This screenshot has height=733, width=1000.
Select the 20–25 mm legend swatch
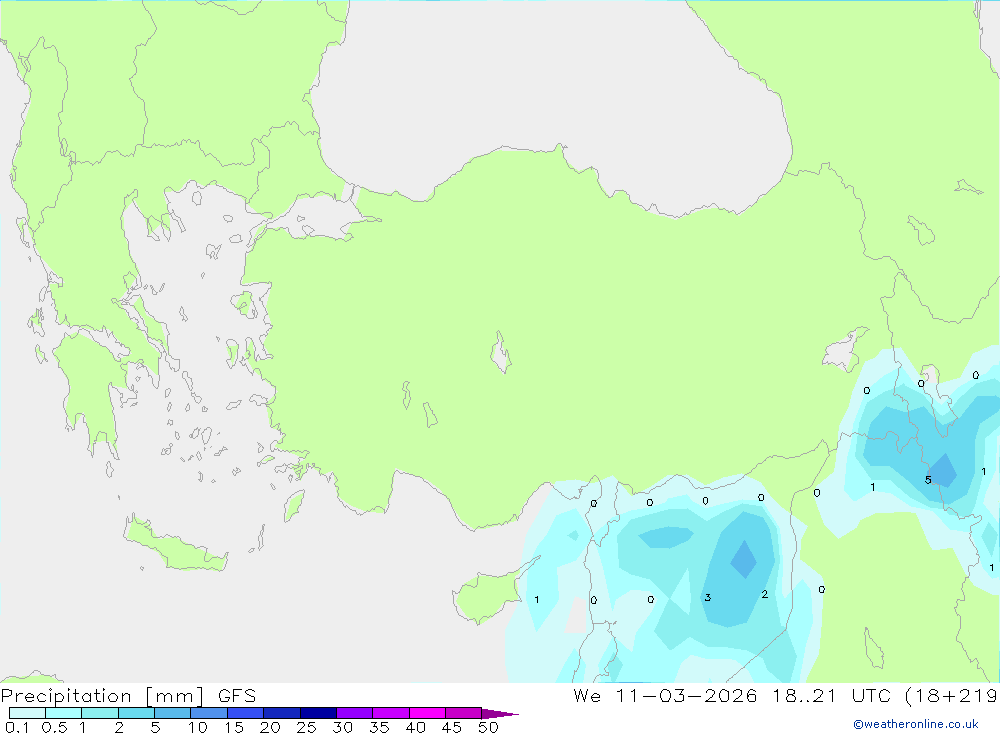click(282, 713)
